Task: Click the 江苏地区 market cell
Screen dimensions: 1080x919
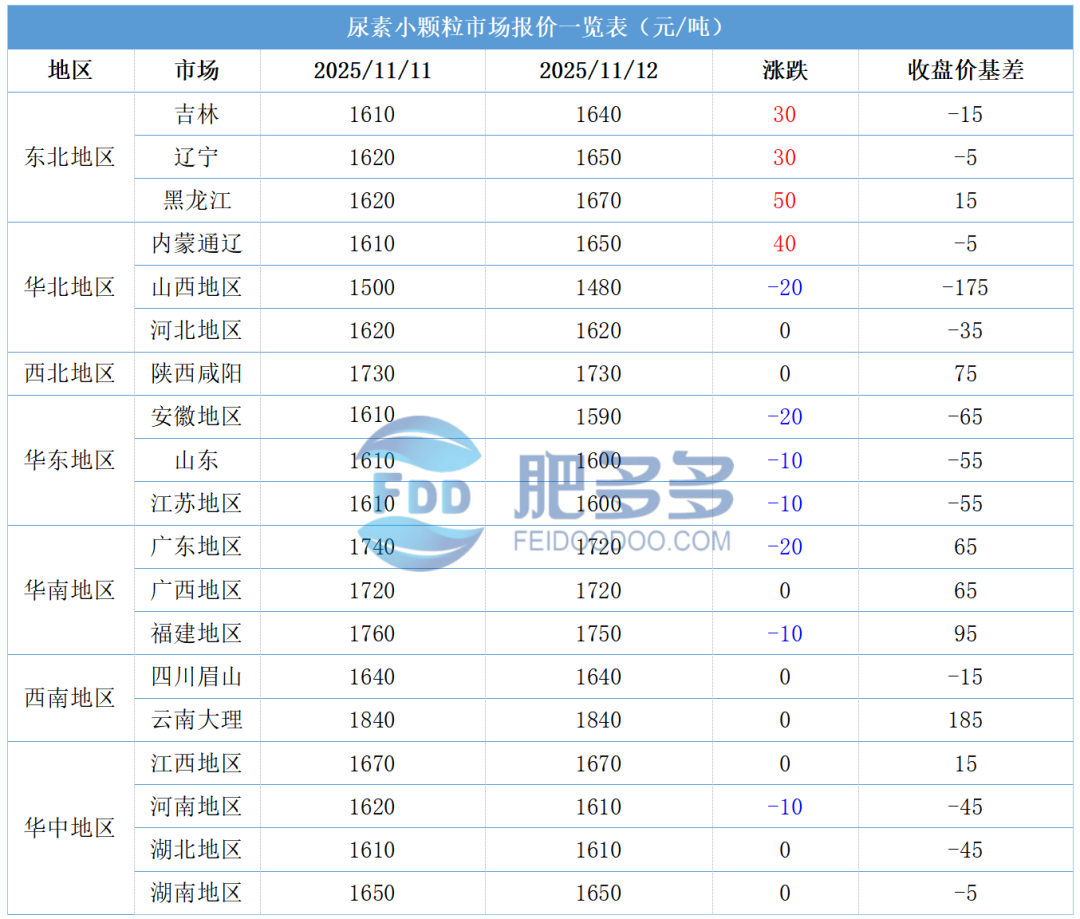Action: (x=197, y=504)
